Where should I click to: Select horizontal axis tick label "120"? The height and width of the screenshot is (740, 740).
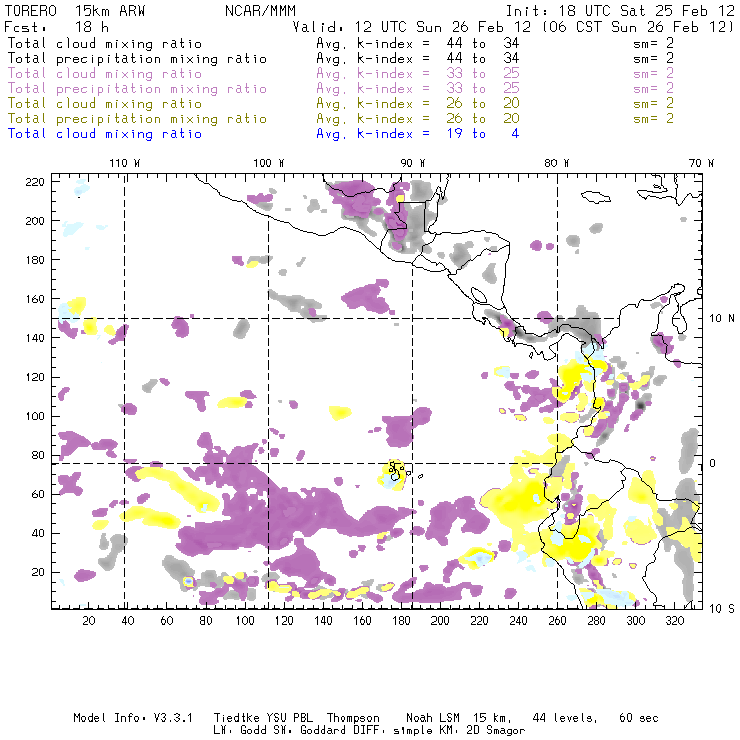pos(284,621)
